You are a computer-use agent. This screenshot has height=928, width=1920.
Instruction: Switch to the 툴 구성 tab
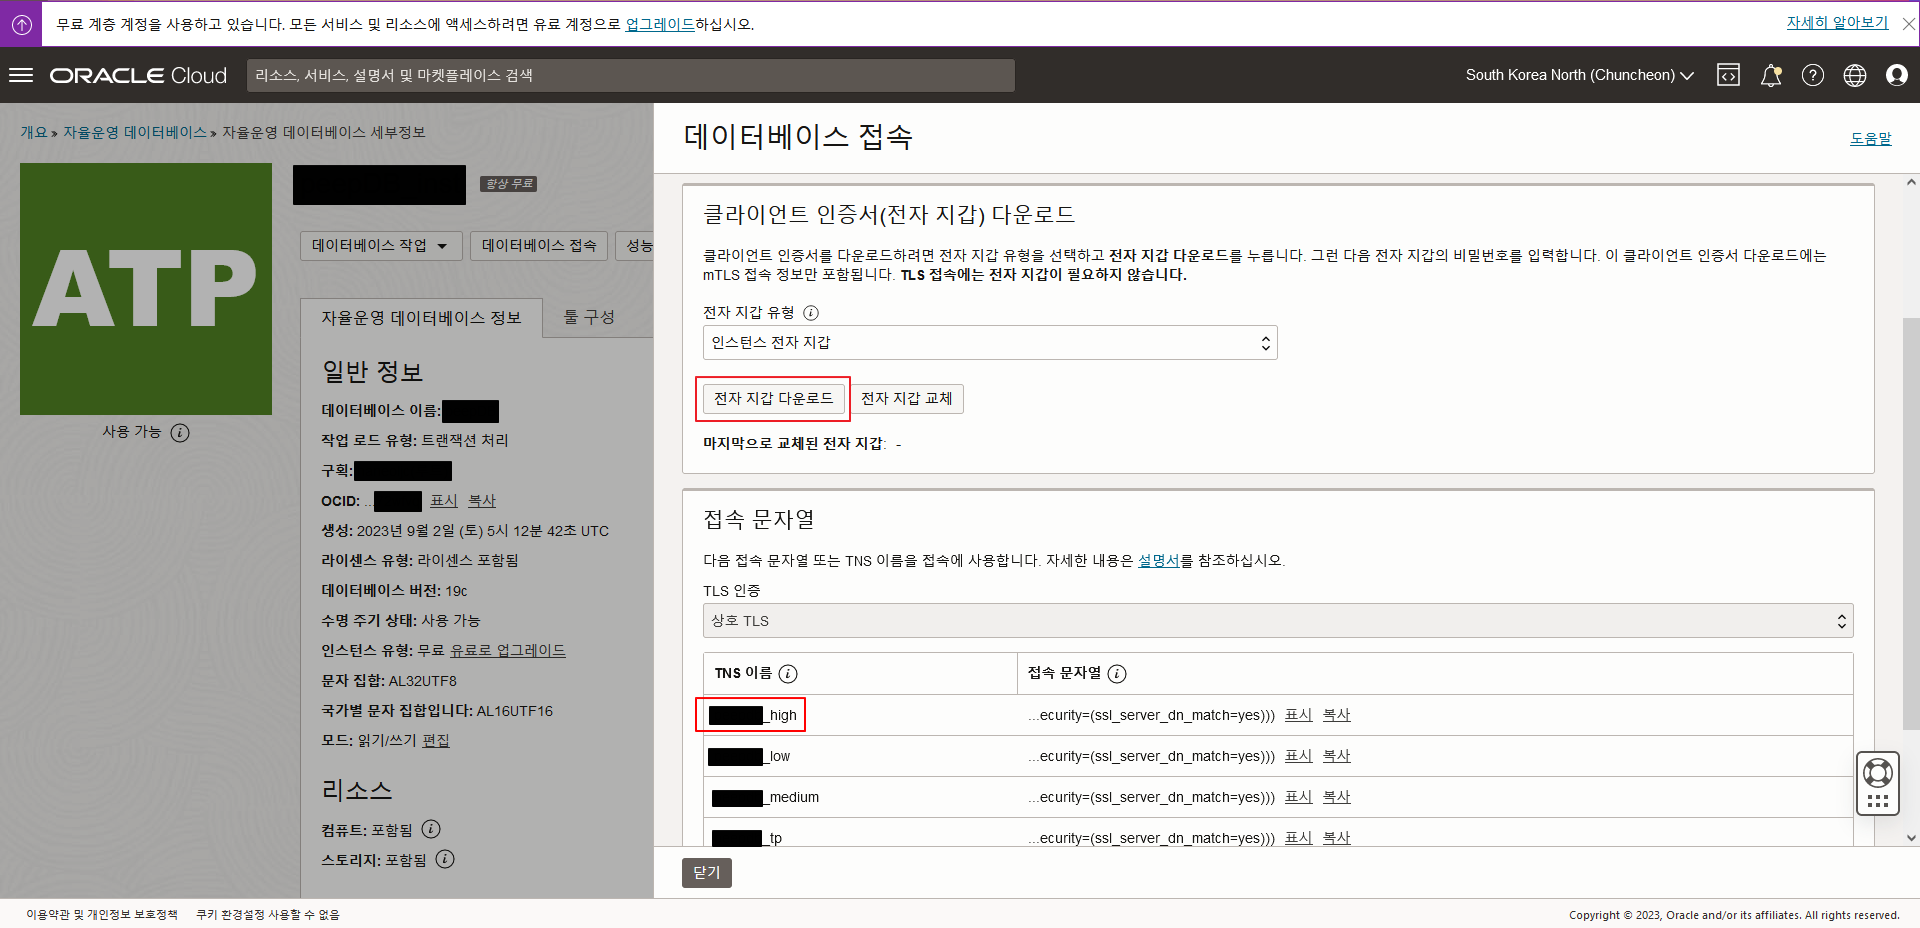589,317
